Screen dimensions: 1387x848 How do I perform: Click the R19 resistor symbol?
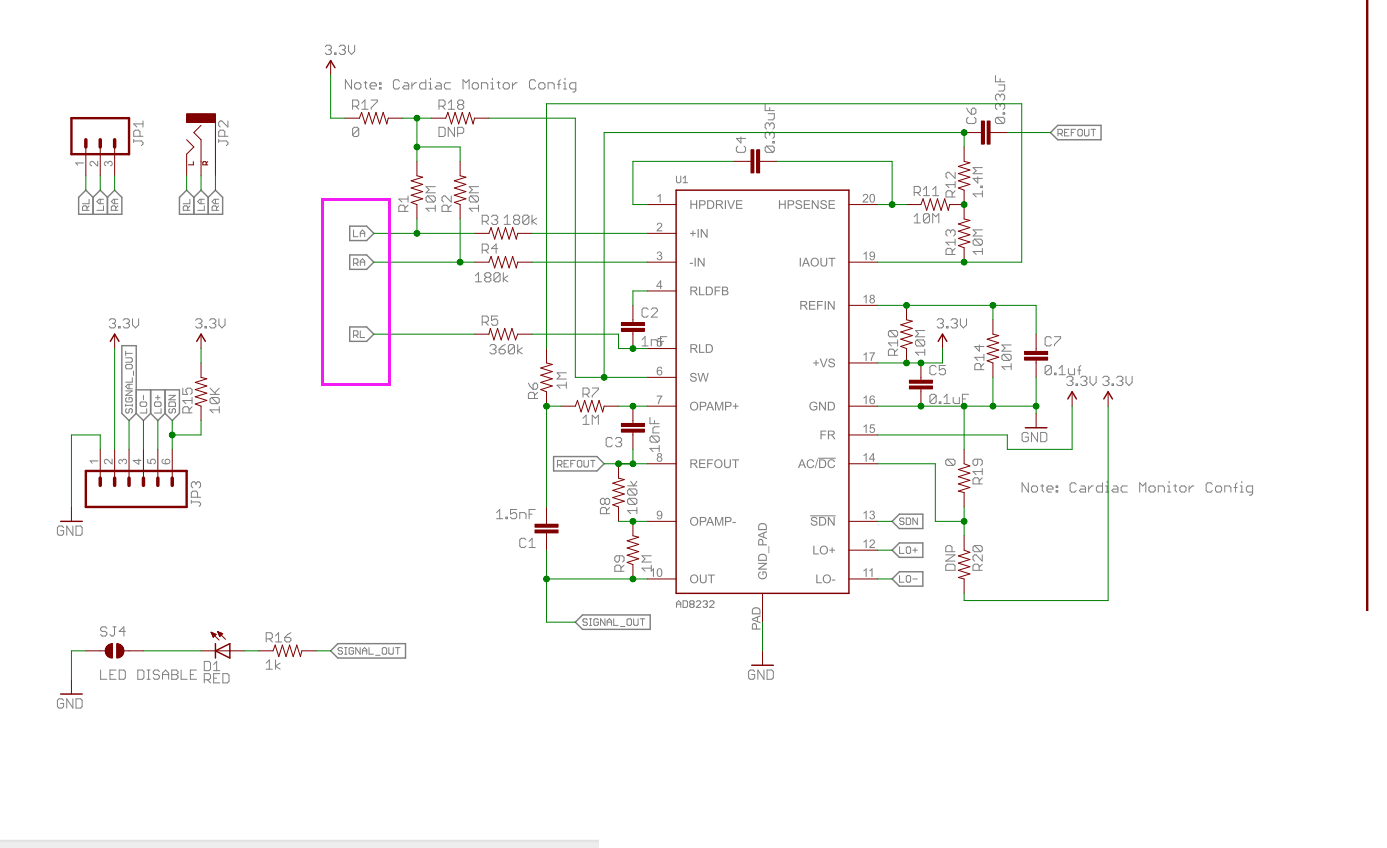964,478
